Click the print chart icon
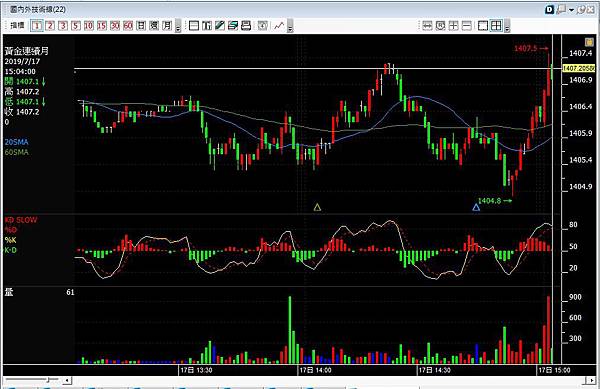This screenshot has height=389, width=600. click(x=246, y=26)
